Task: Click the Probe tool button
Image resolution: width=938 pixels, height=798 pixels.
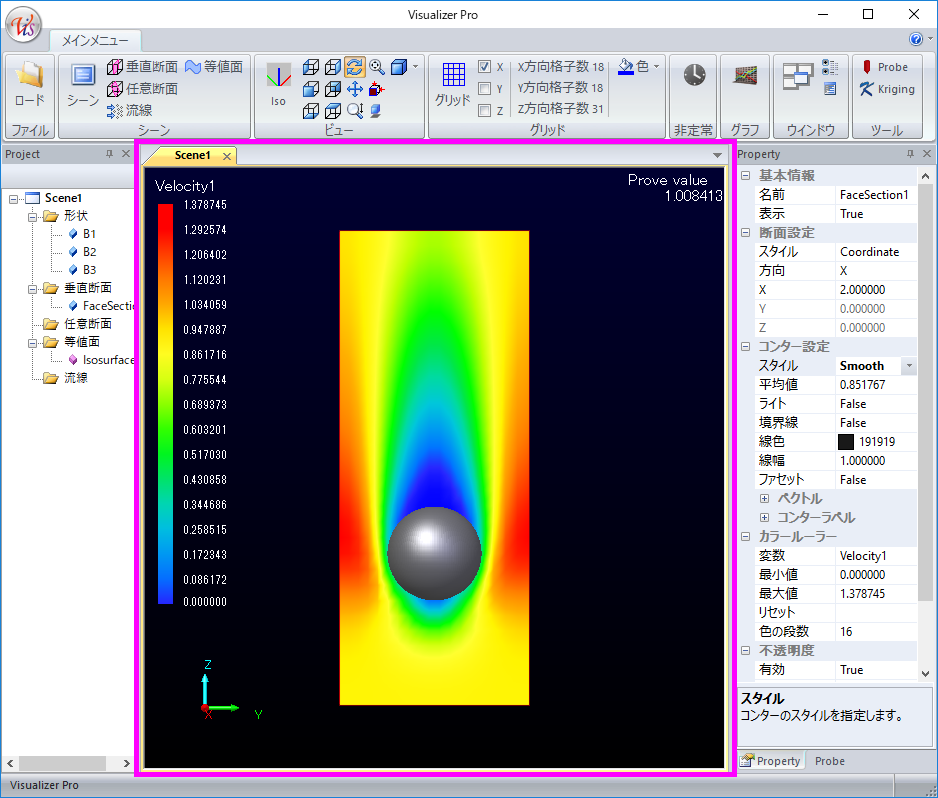Action: pyautogui.click(x=884, y=67)
